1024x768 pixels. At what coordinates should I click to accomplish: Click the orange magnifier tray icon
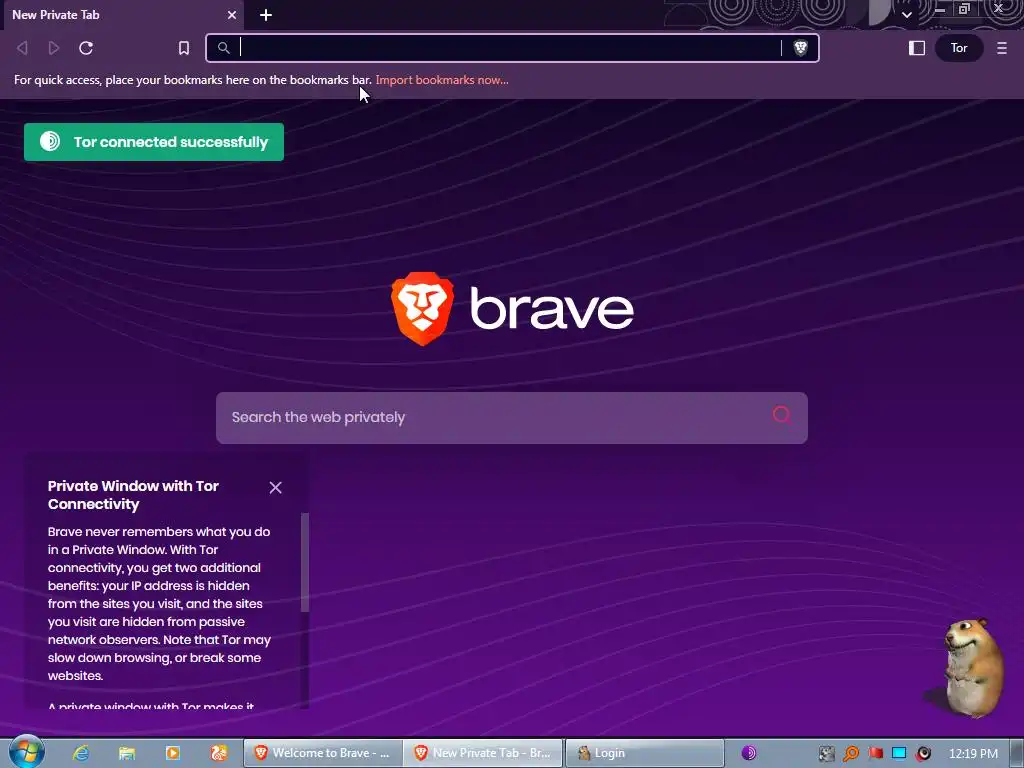click(x=850, y=754)
